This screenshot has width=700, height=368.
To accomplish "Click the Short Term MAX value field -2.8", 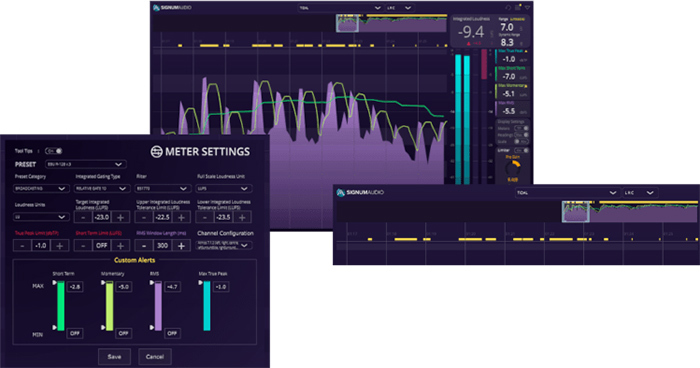I will 75,287.
